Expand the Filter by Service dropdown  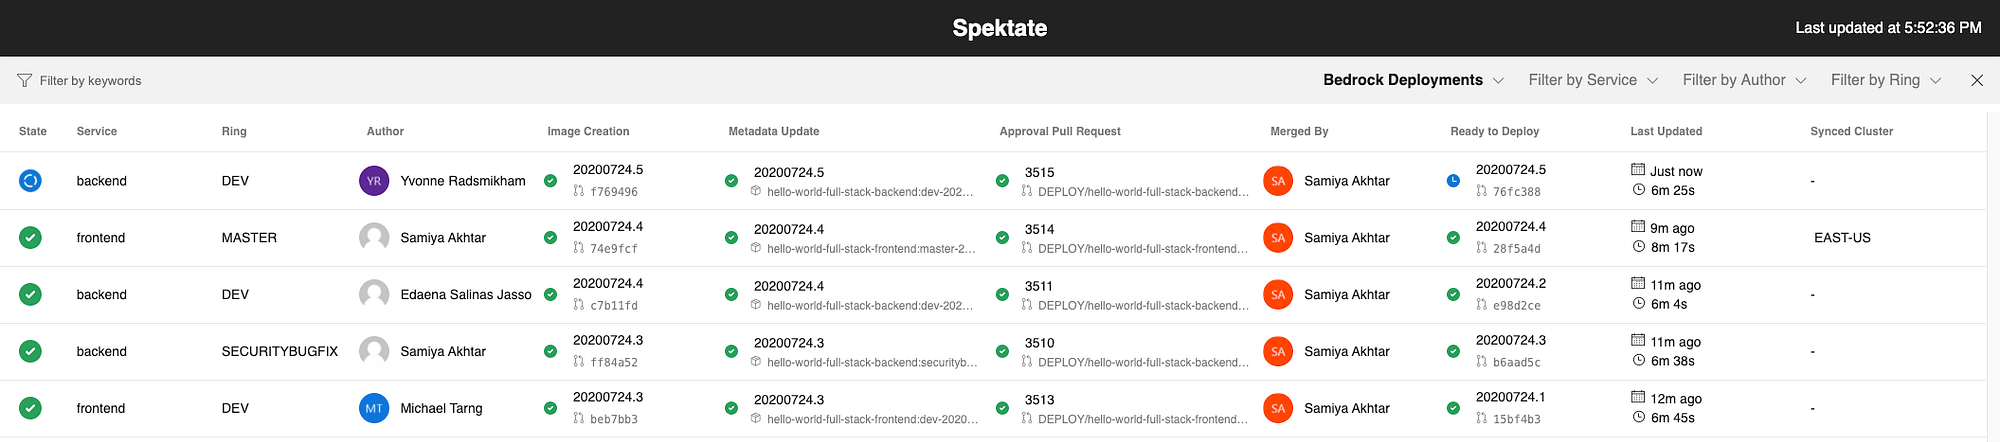1593,80
